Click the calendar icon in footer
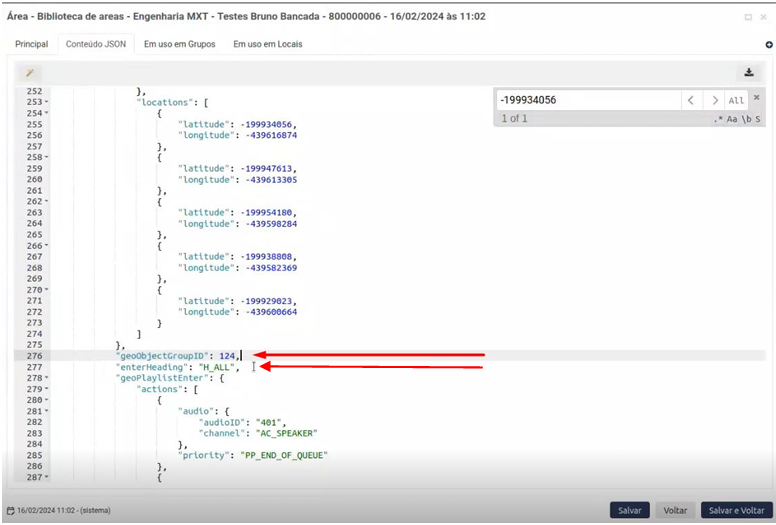Image resolution: width=776 pixels, height=525 pixels. click(x=10, y=510)
